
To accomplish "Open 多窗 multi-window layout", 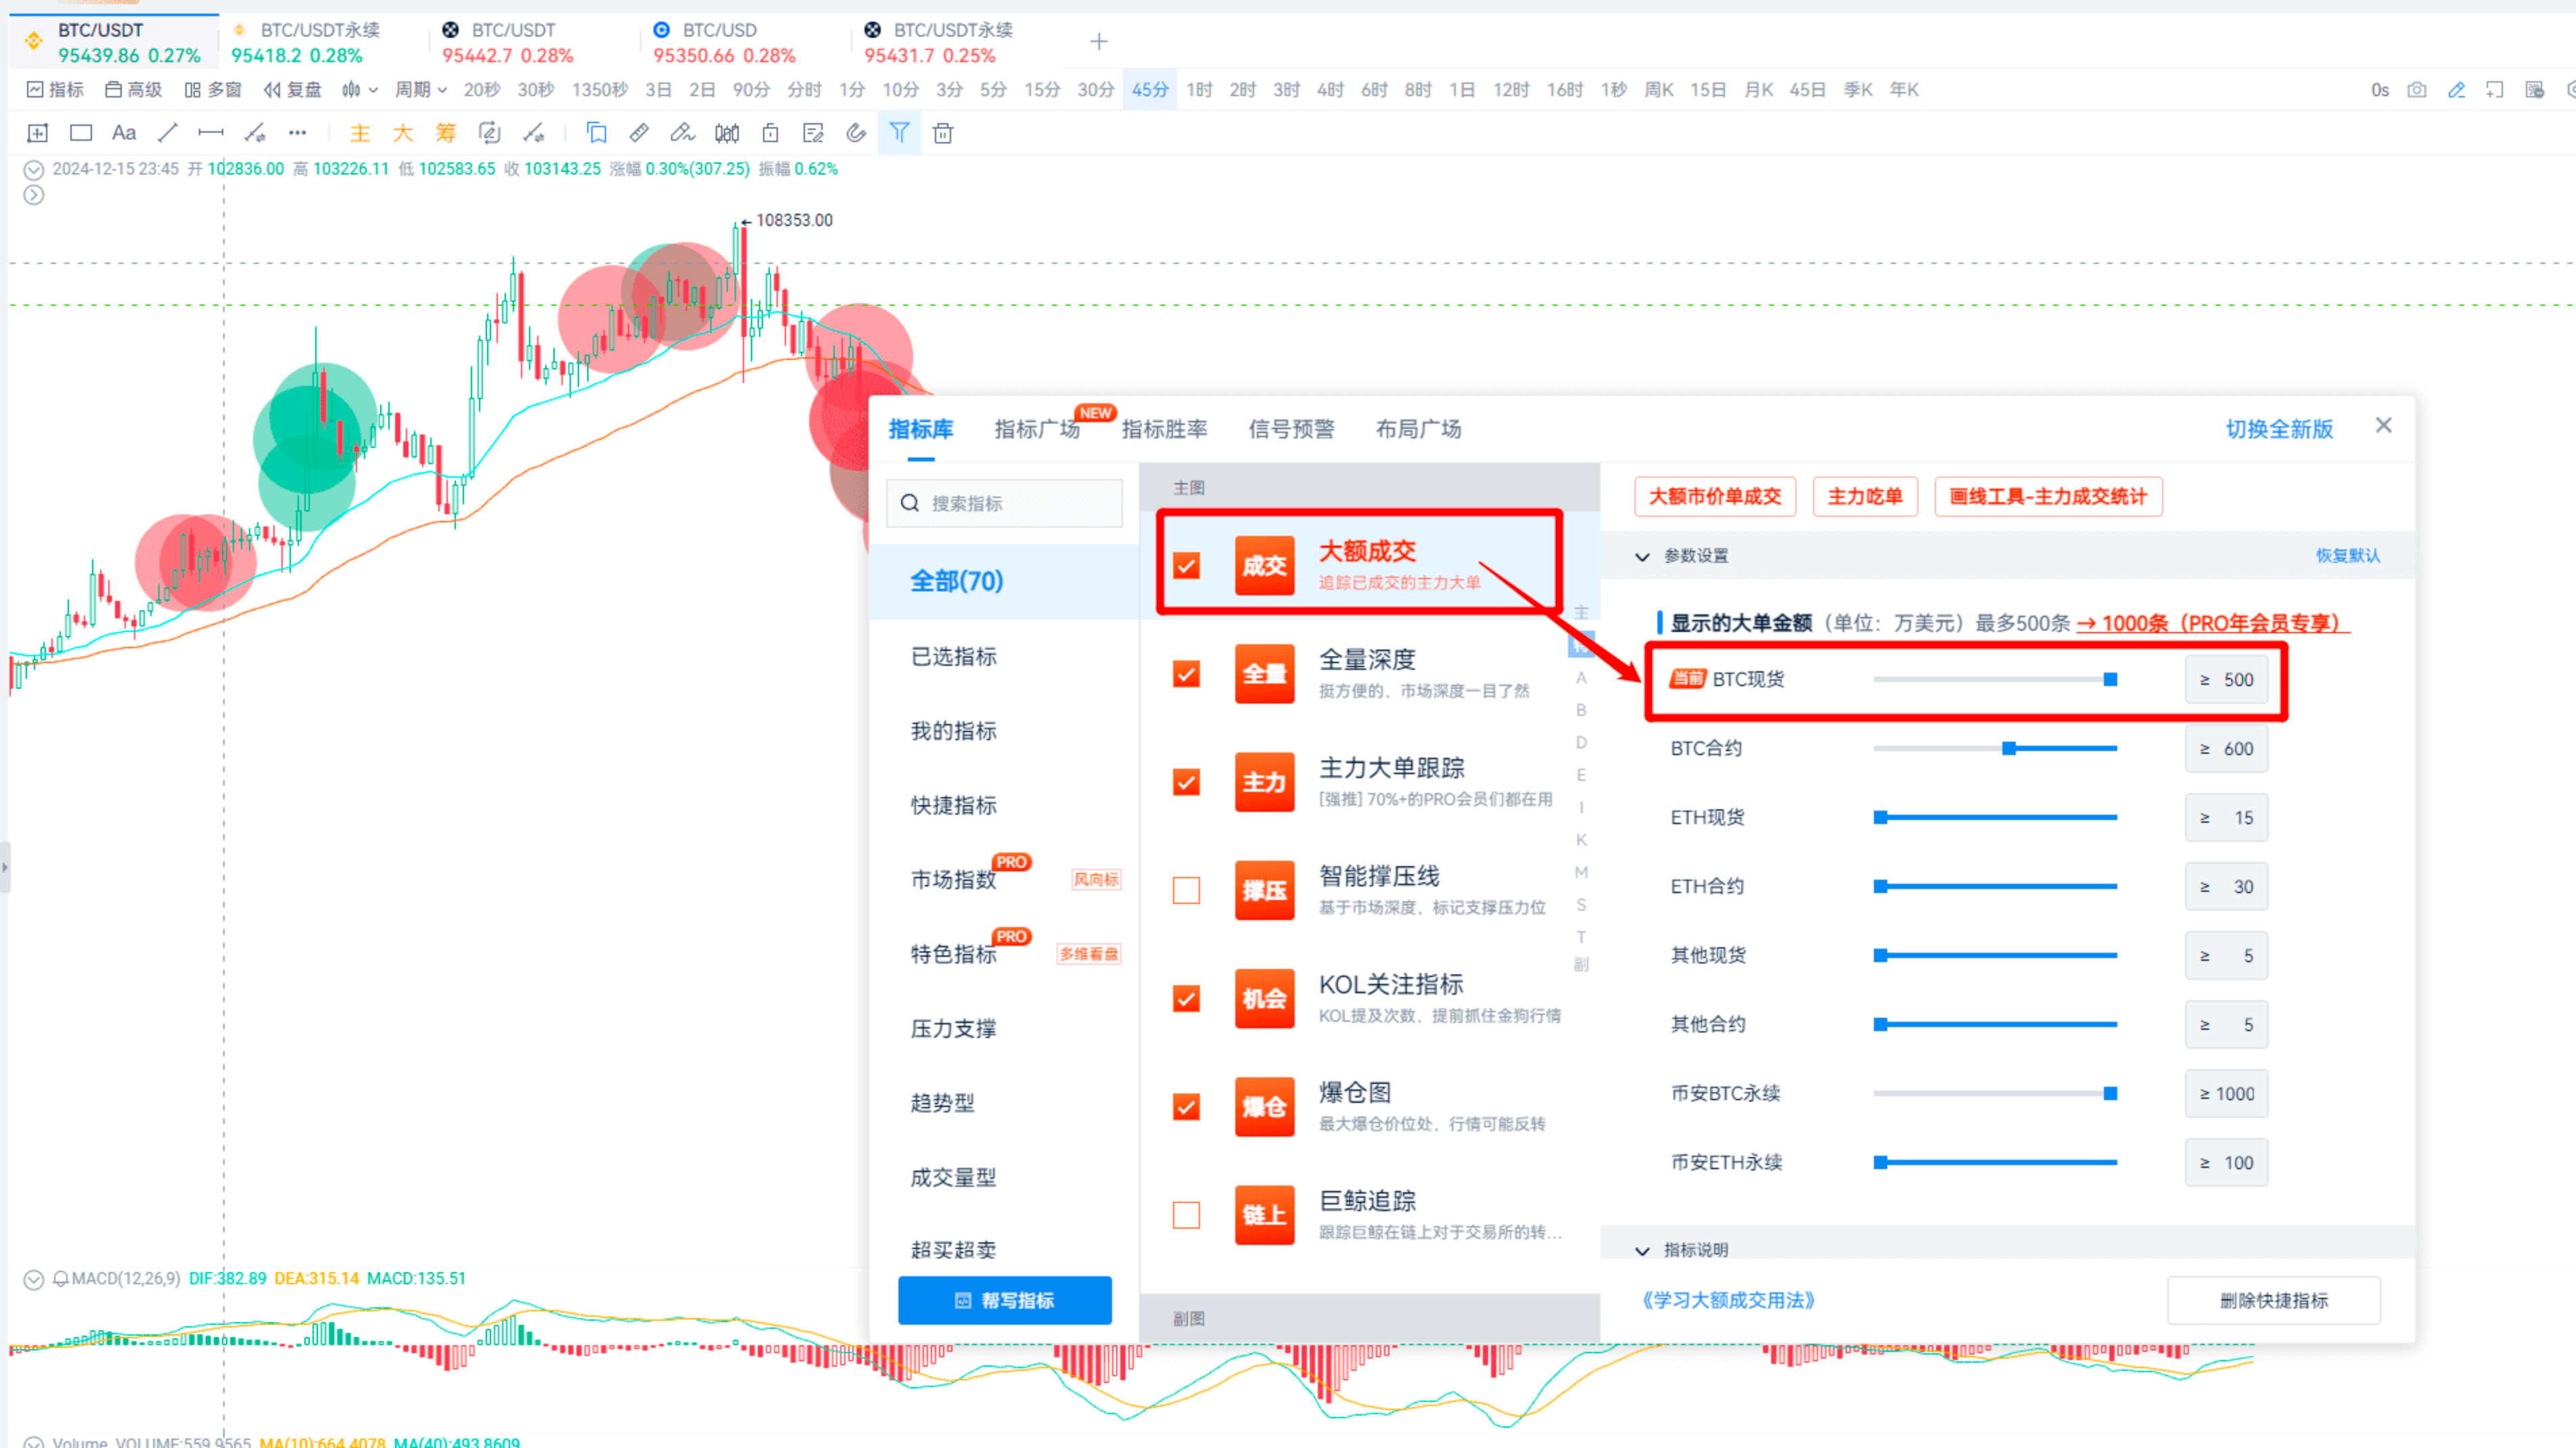I will click(x=212, y=90).
